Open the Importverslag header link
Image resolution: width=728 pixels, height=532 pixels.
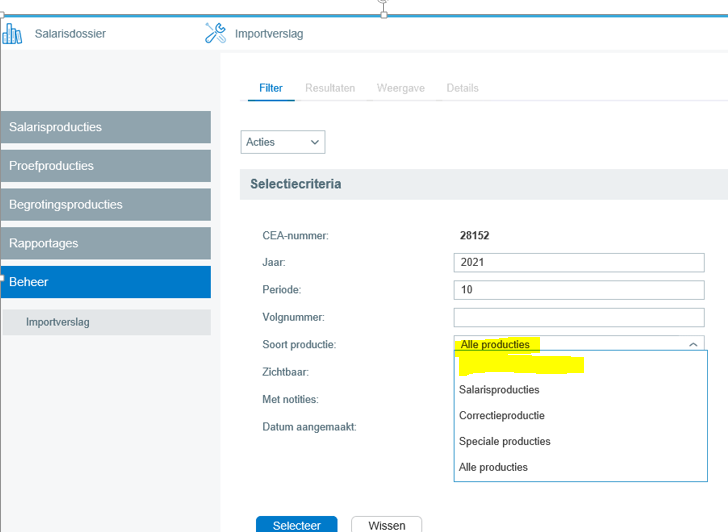269,33
